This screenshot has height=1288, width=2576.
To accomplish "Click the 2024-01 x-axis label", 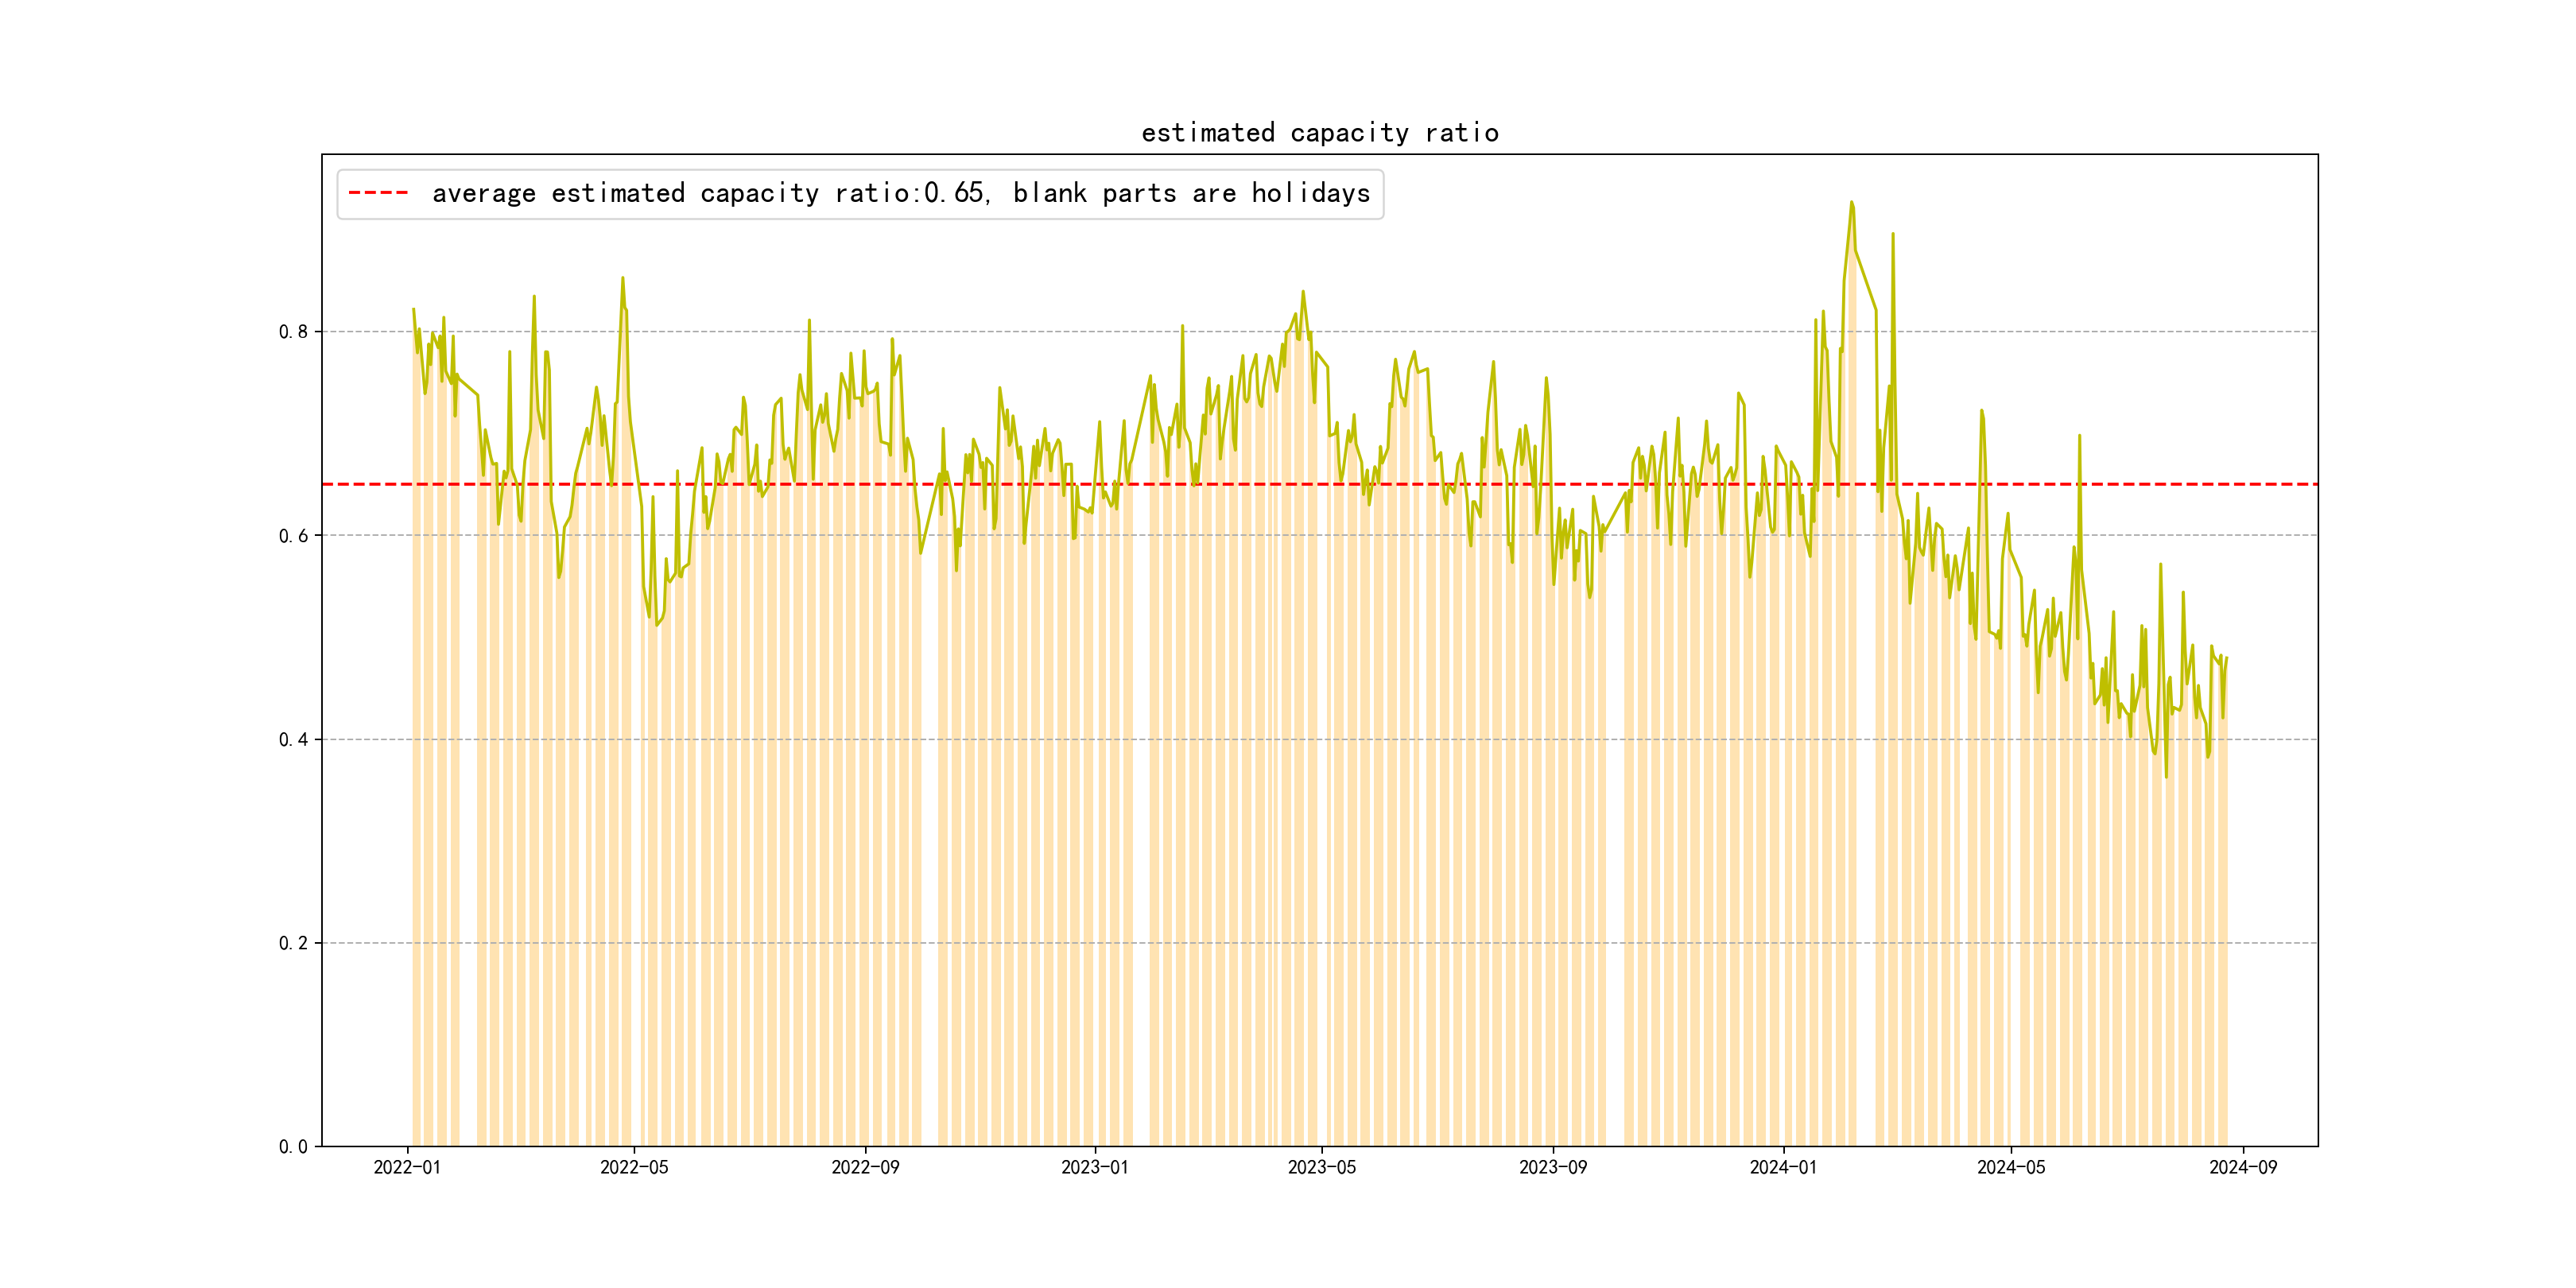I will (x=1783, y=1167).
